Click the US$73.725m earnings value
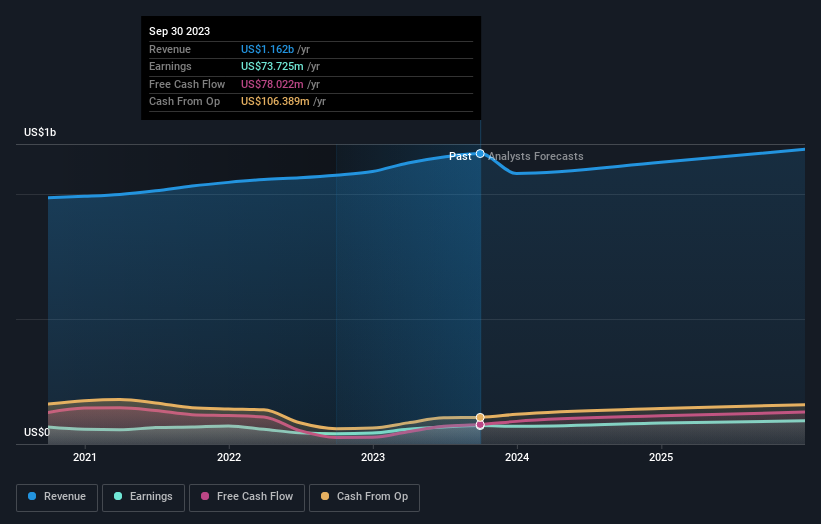 point(272,66)
